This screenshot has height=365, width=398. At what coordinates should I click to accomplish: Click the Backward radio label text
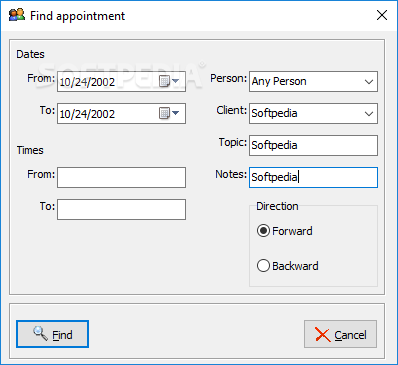[295, 266]
